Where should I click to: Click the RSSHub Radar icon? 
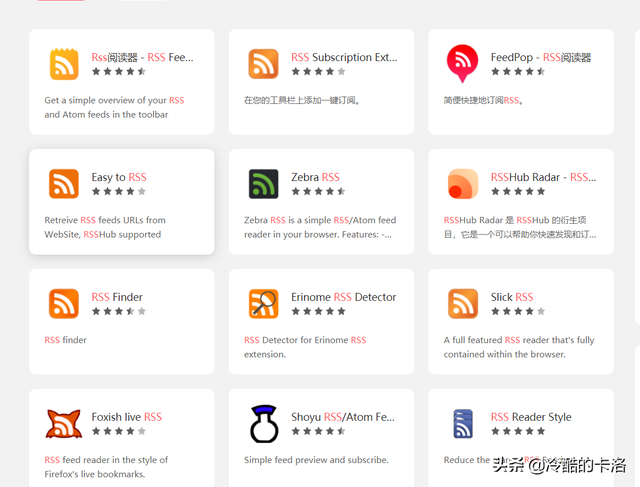pyautogui.click(x=463, y=184)
